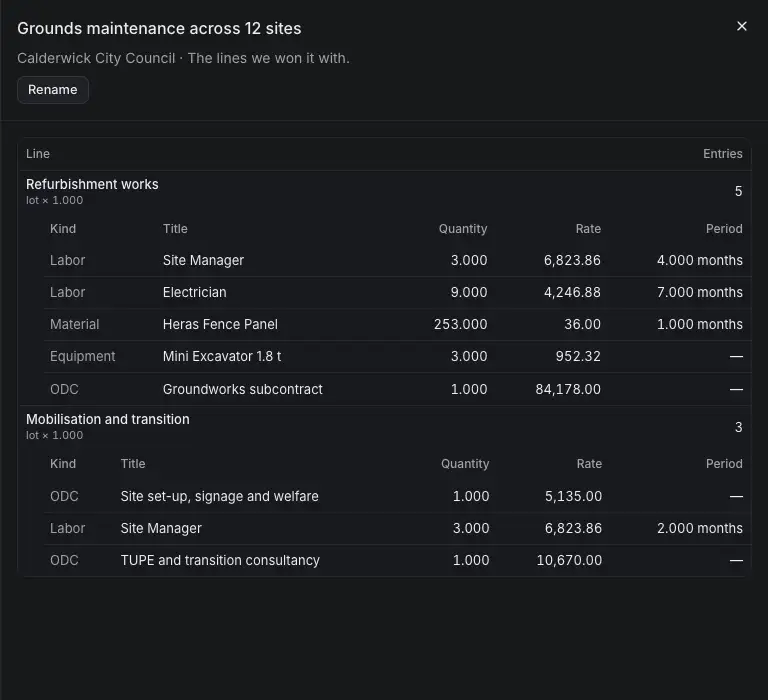The image size is (768, 700).
Task: Click the 10,670.00 rate value
Action: (569, 560)
